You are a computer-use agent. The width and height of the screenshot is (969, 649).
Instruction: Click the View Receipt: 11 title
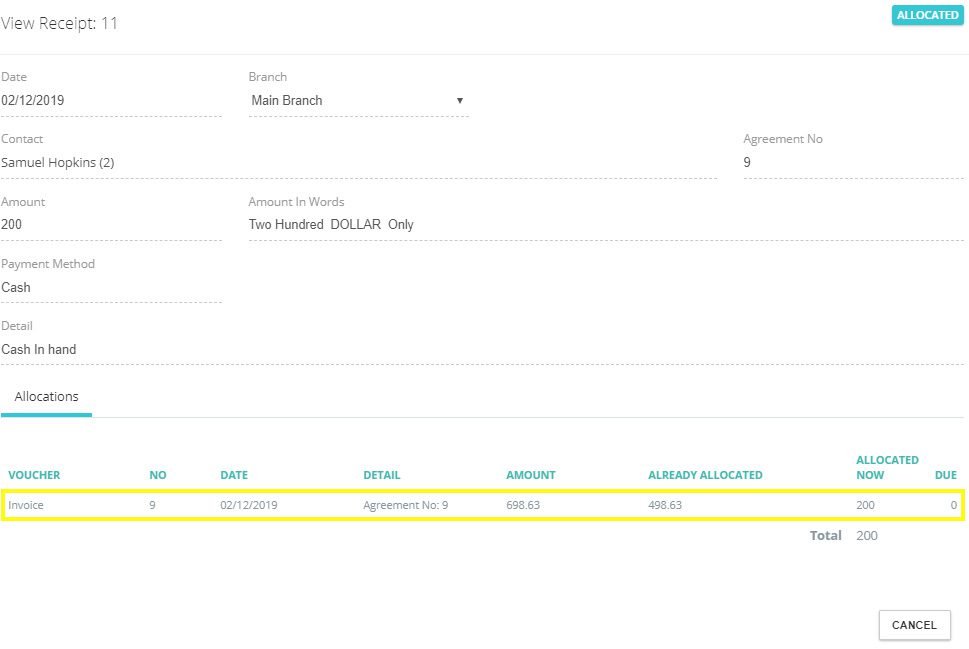pos(59,23)
